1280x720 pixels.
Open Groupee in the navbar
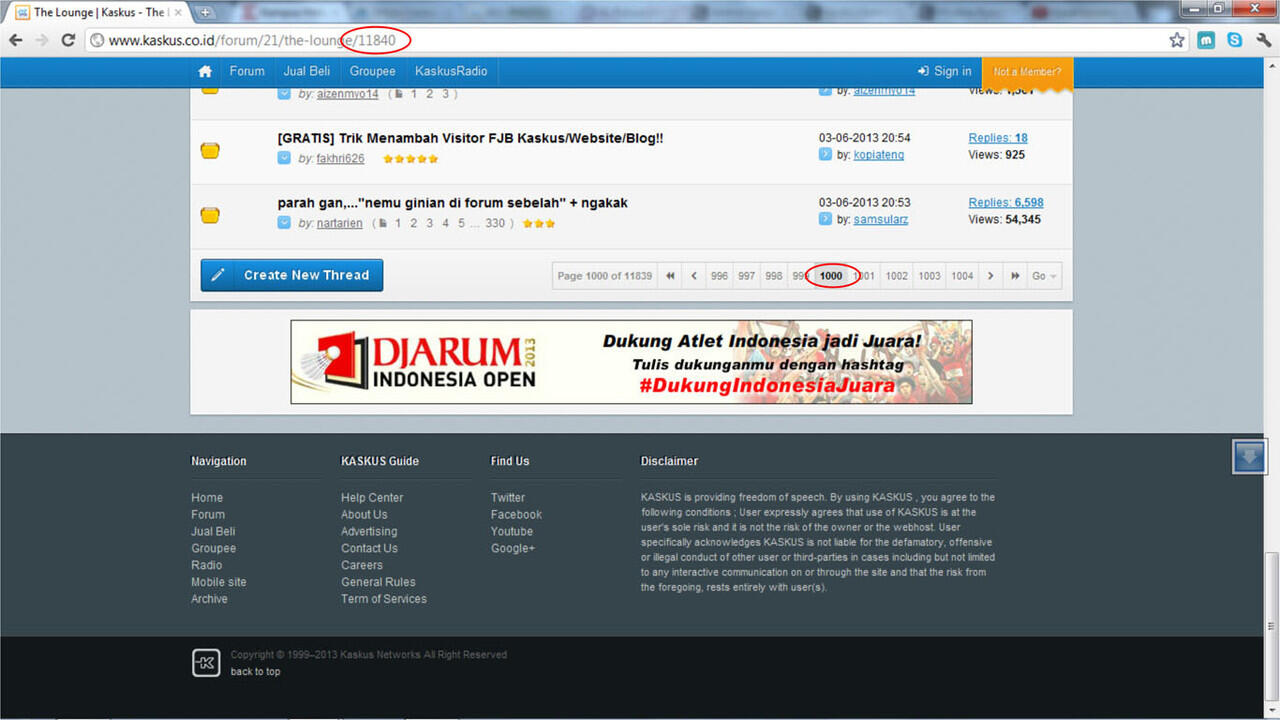pyautogui.click(x=373, y=72)
